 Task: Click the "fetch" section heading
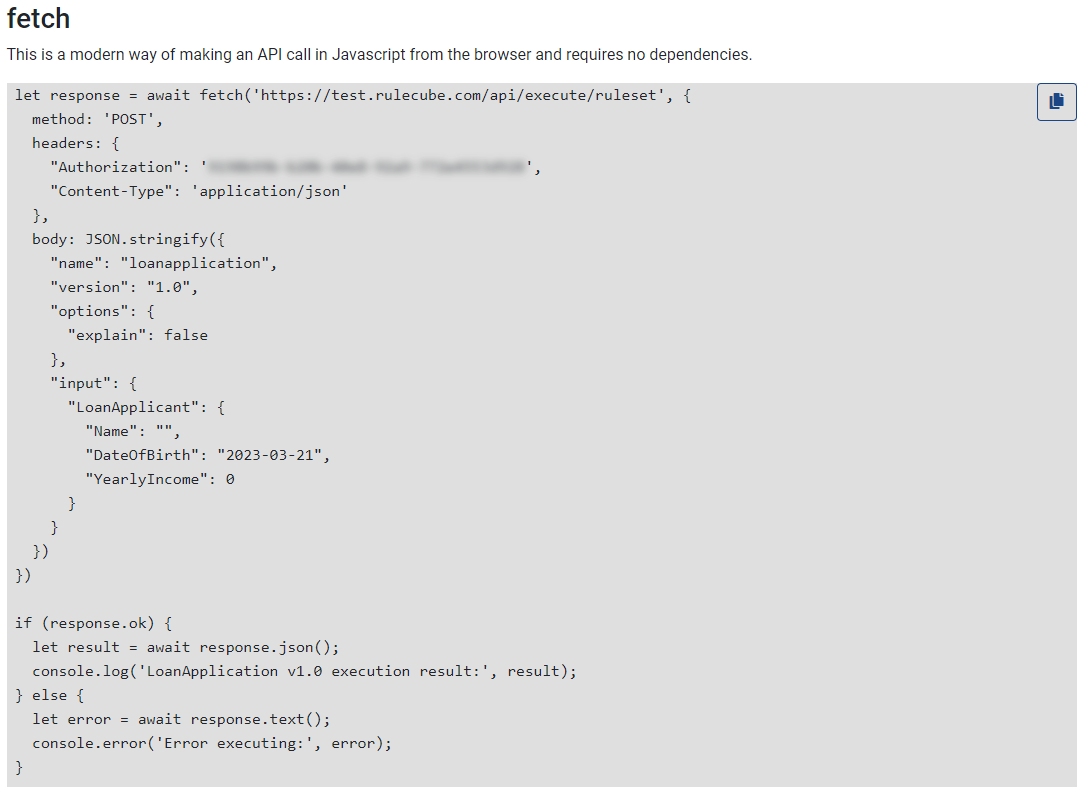39,19
